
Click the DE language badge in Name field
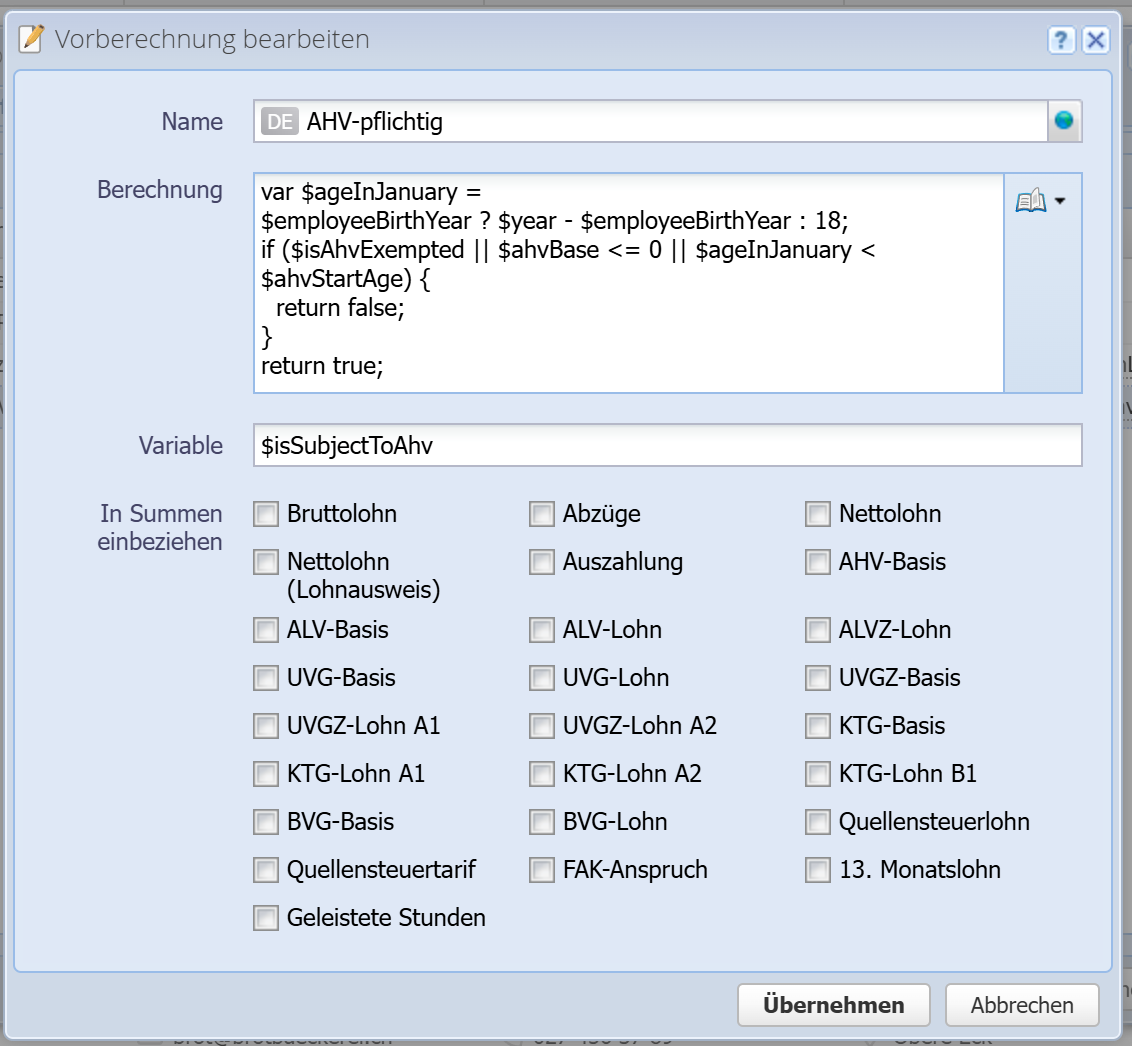[x=279, y=122]
